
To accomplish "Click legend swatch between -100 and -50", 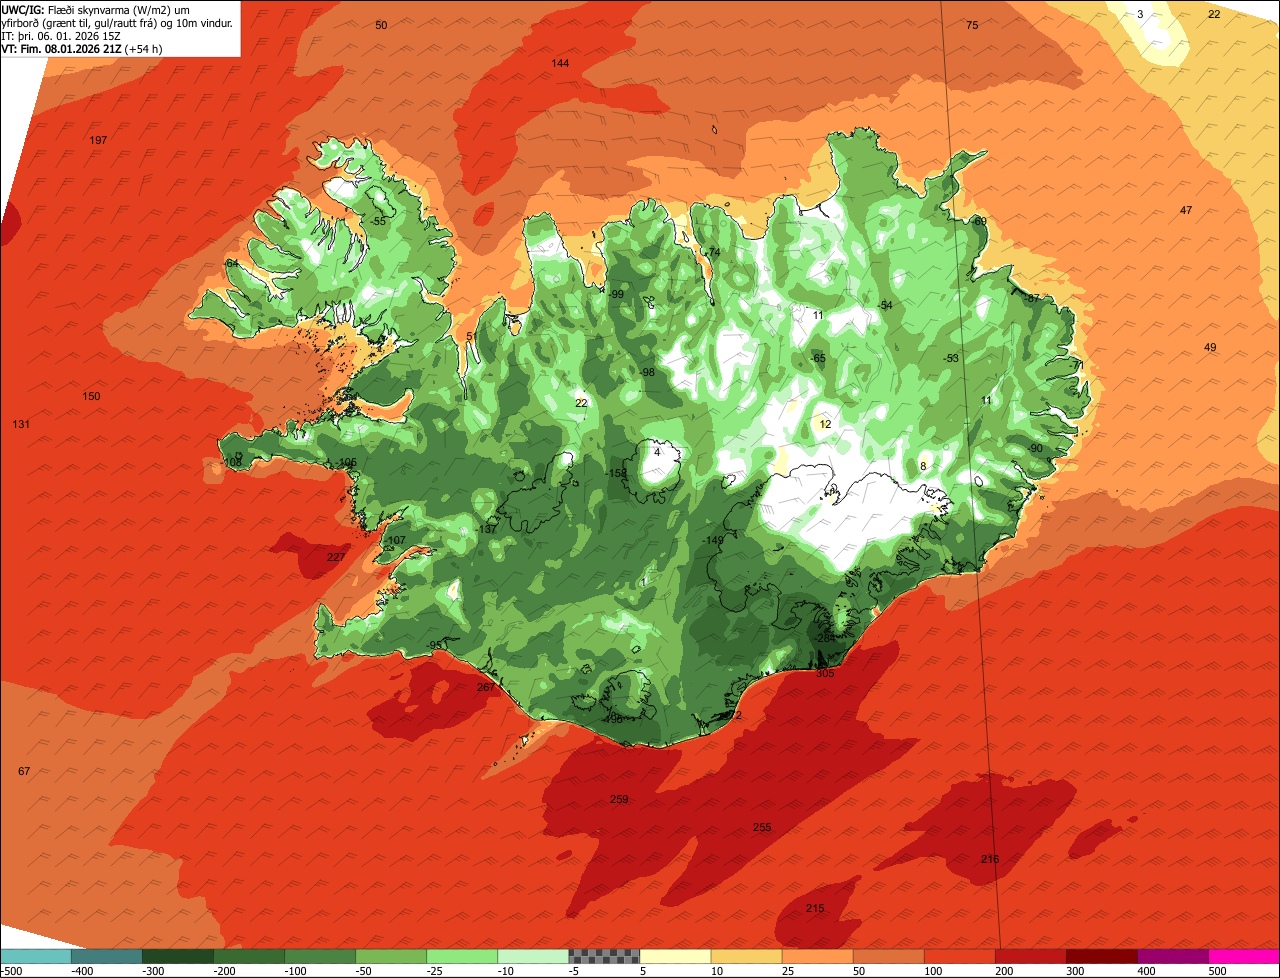I will click(x=320, y=956).
